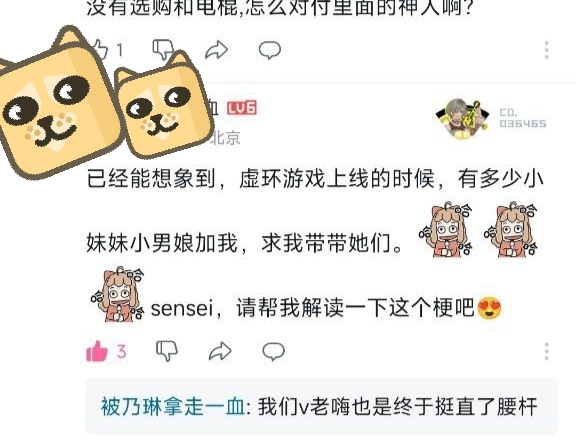This screenshot has width=576, height=442.
Task: Share the 虚环游戏 comment
Action: coord(220,351)
